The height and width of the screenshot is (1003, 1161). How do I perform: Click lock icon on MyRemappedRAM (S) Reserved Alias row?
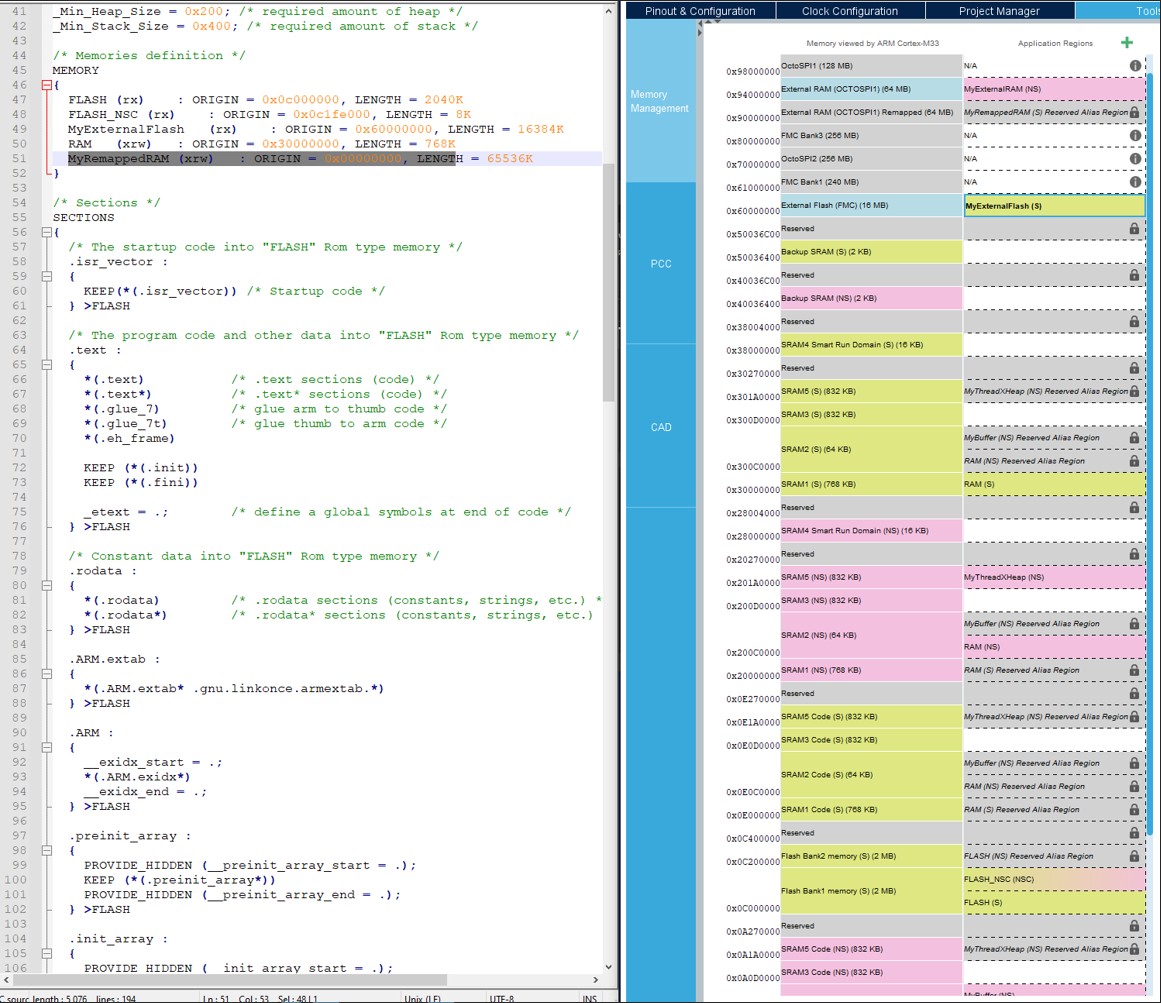click(1134, 113)
